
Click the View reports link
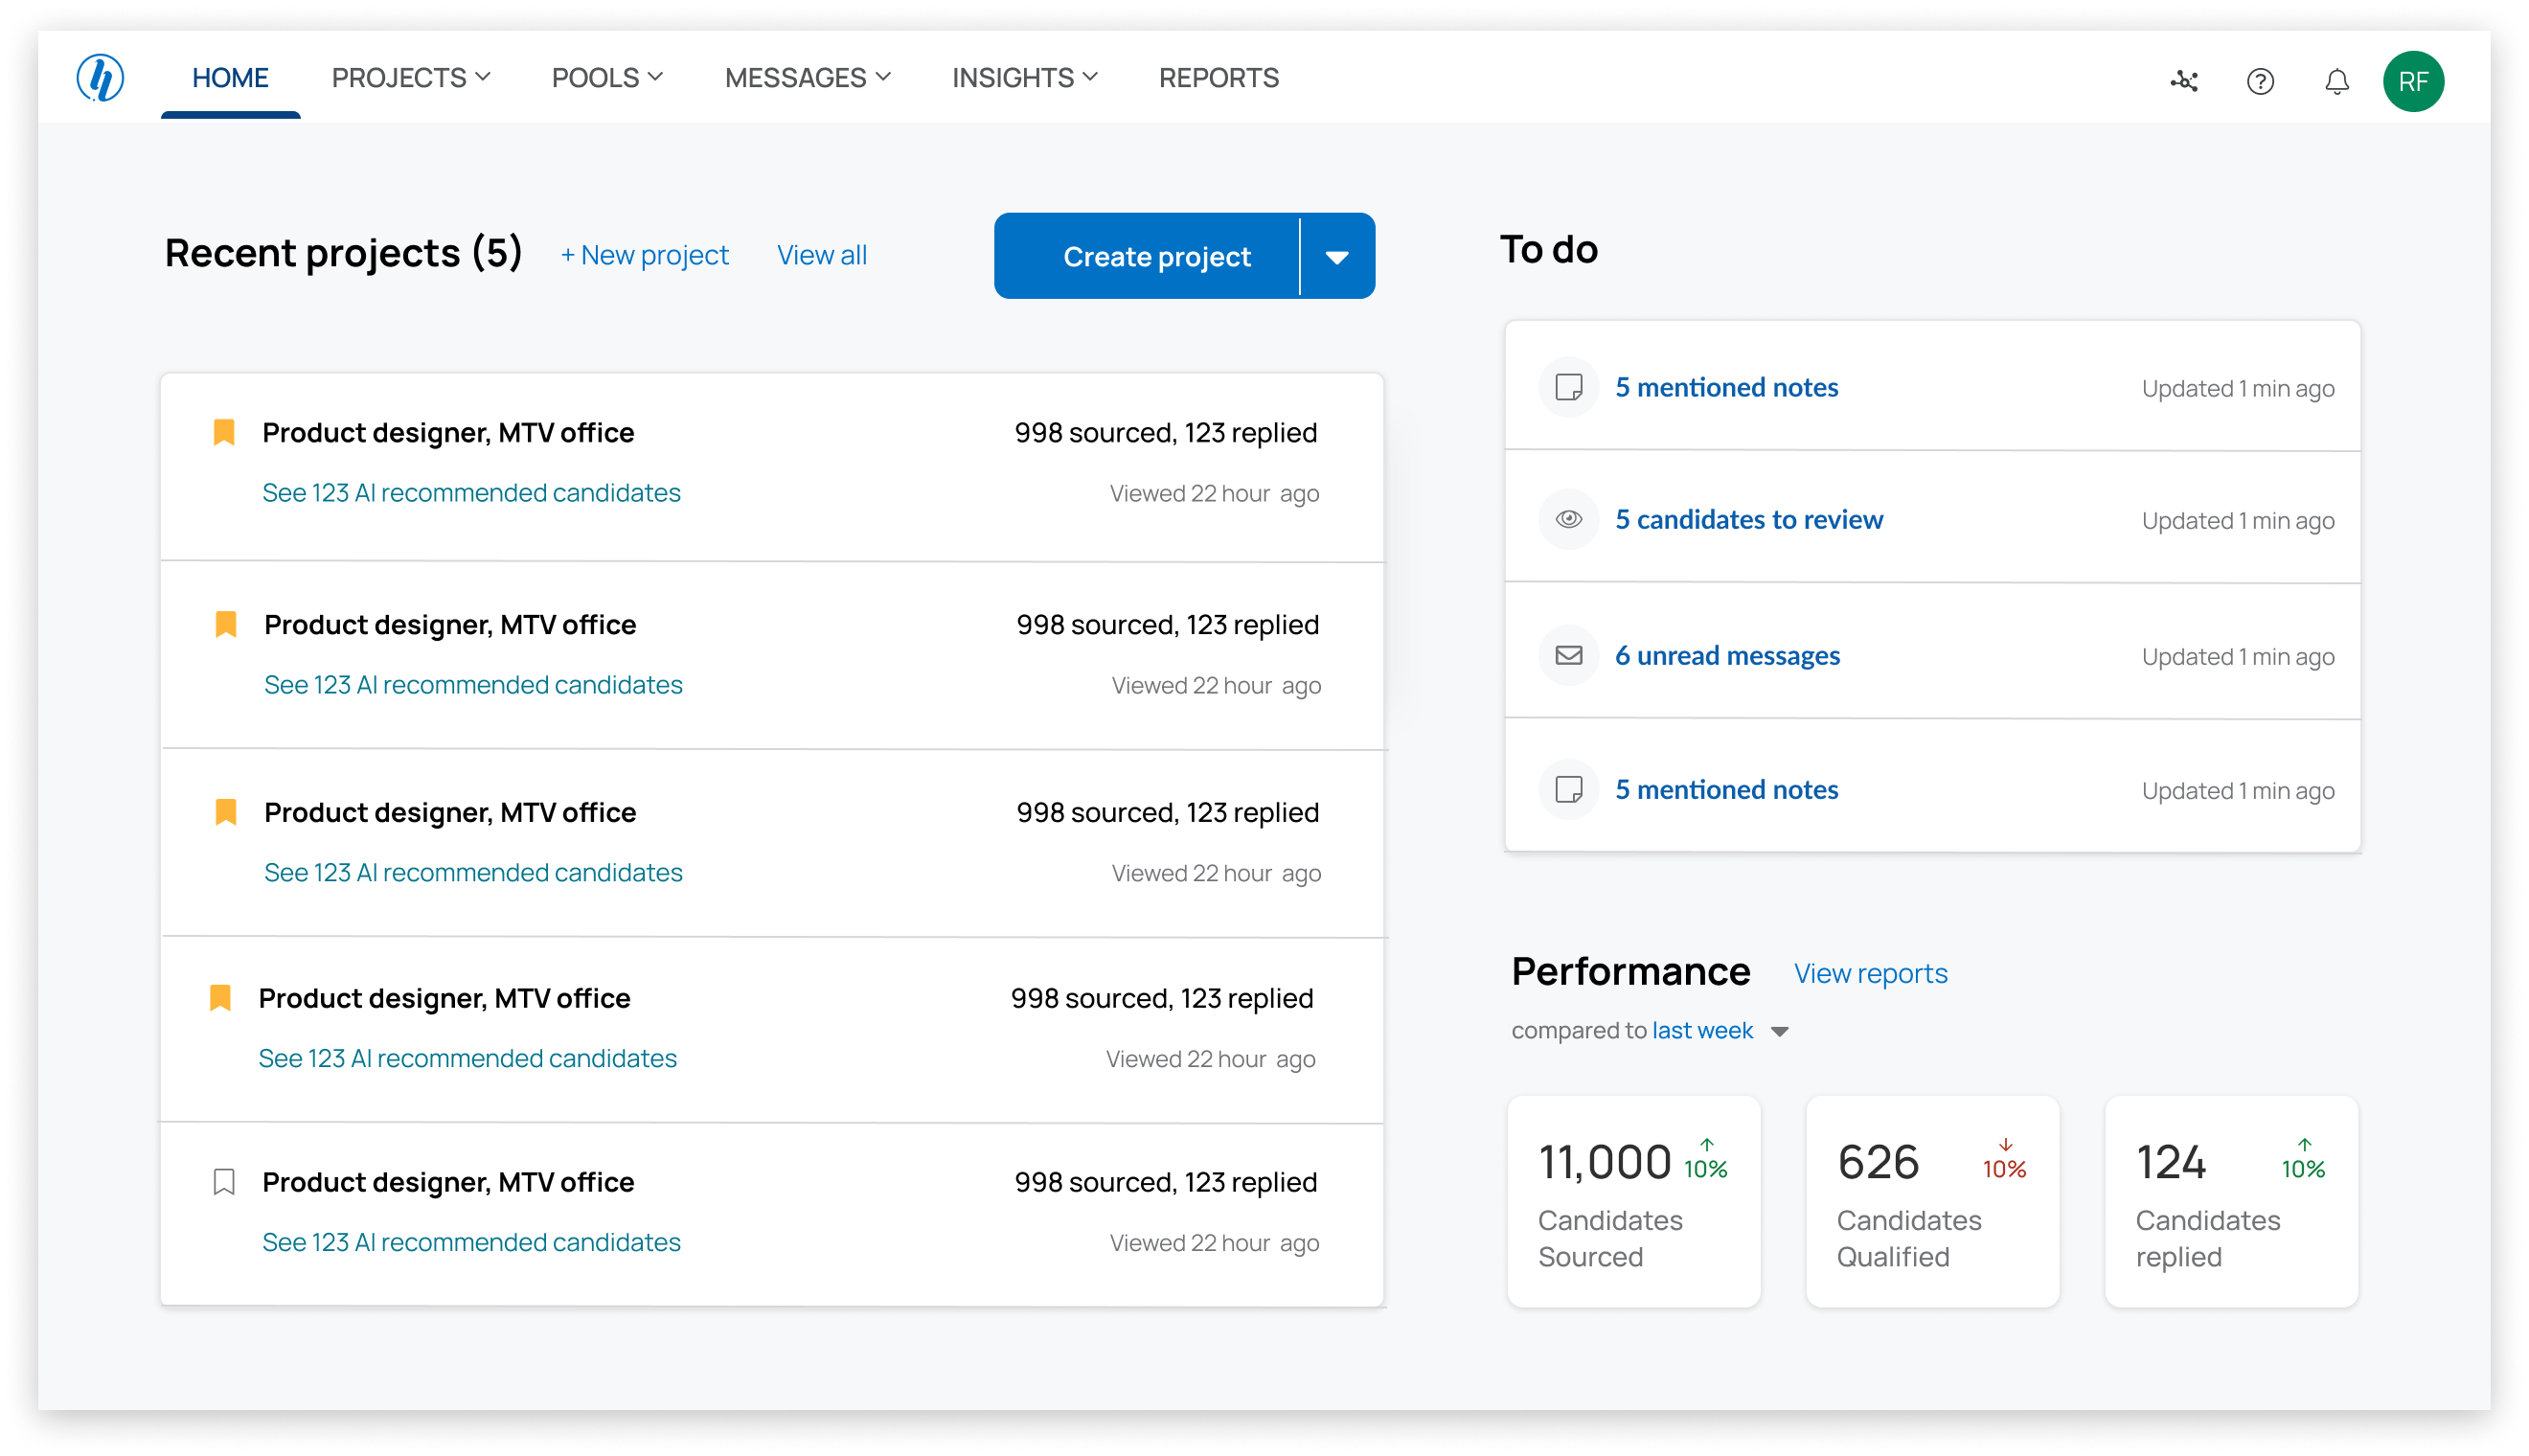[x=1870, y=973]
